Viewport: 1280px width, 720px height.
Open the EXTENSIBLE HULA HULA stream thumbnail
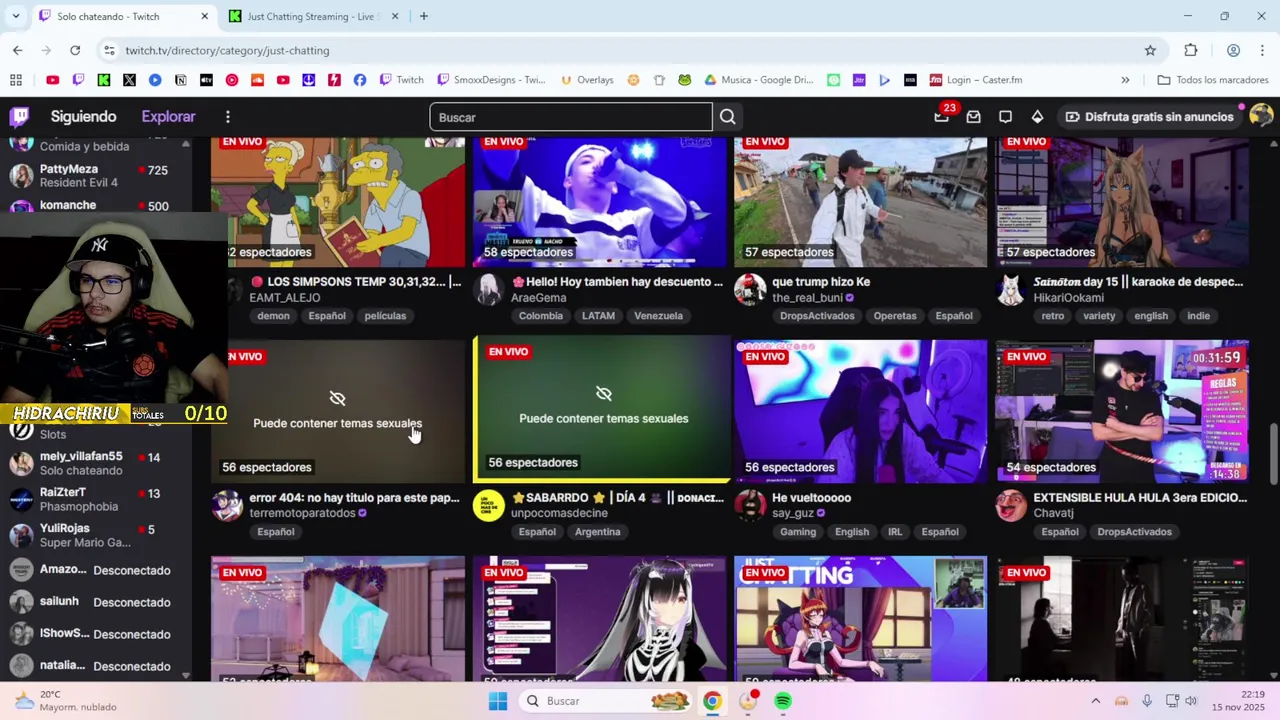point(1122,411)
